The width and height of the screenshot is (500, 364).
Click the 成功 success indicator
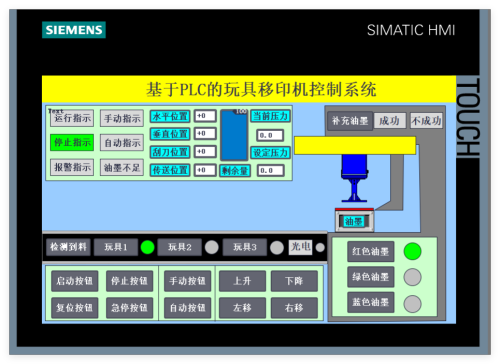[x=390, y=121]
